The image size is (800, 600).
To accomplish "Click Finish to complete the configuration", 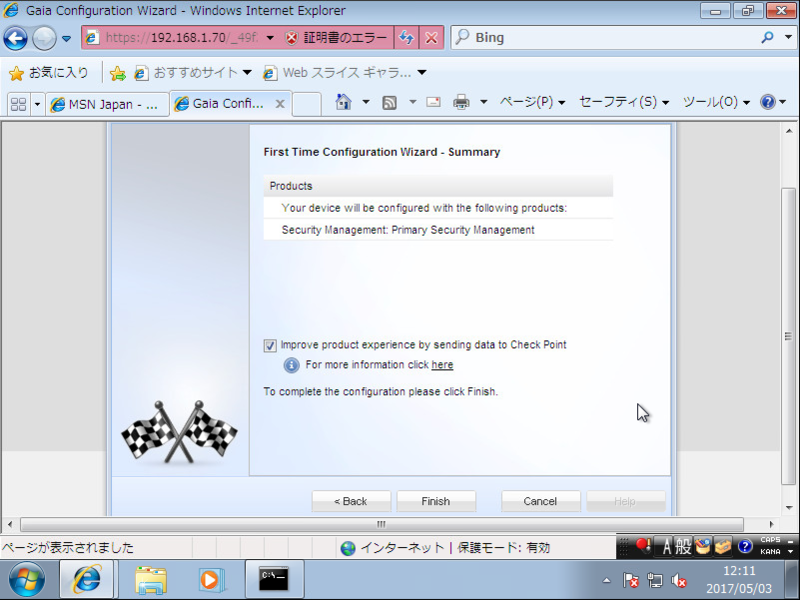I will click(436, 501).
